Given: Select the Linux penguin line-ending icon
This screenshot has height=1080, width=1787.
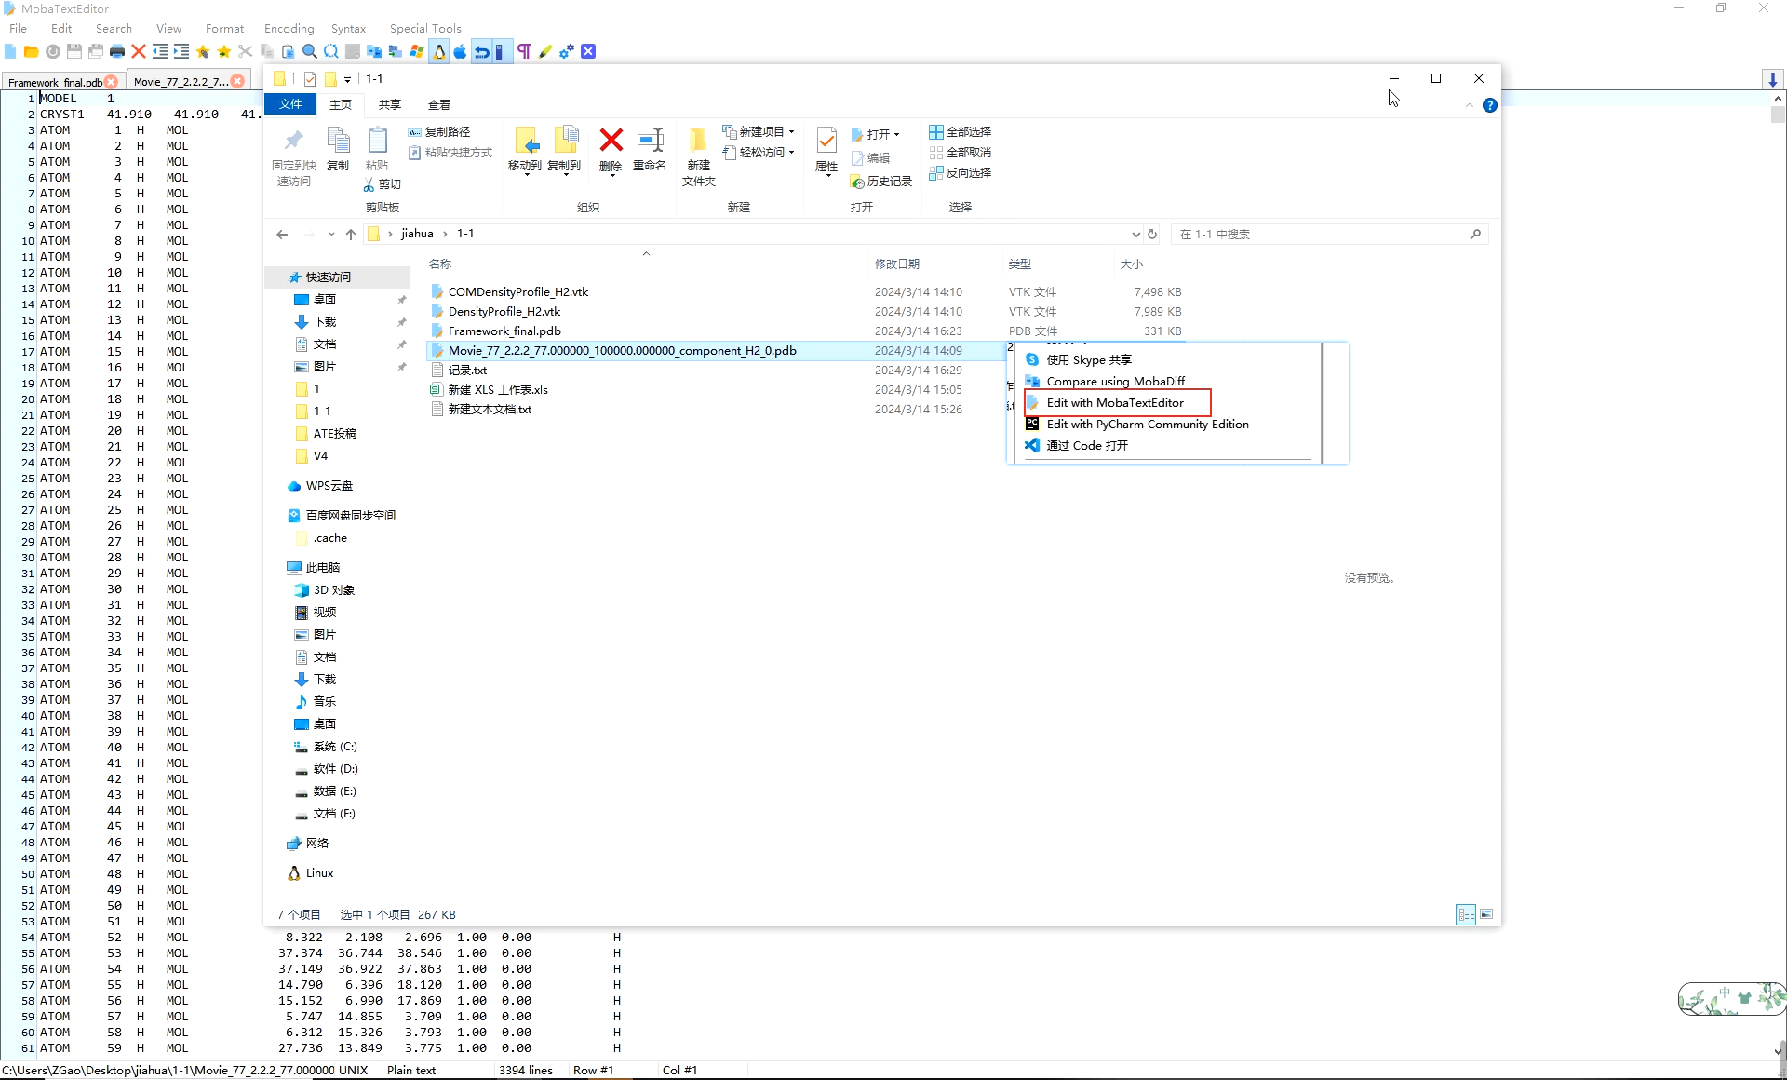Looking at the screenshot, I should click(439, 52).
